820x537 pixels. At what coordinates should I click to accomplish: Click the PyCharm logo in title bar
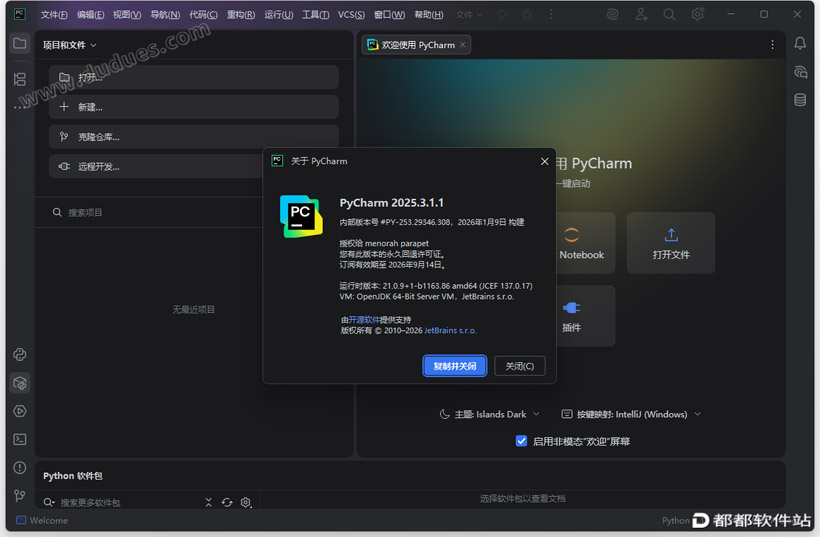(20, 14)
